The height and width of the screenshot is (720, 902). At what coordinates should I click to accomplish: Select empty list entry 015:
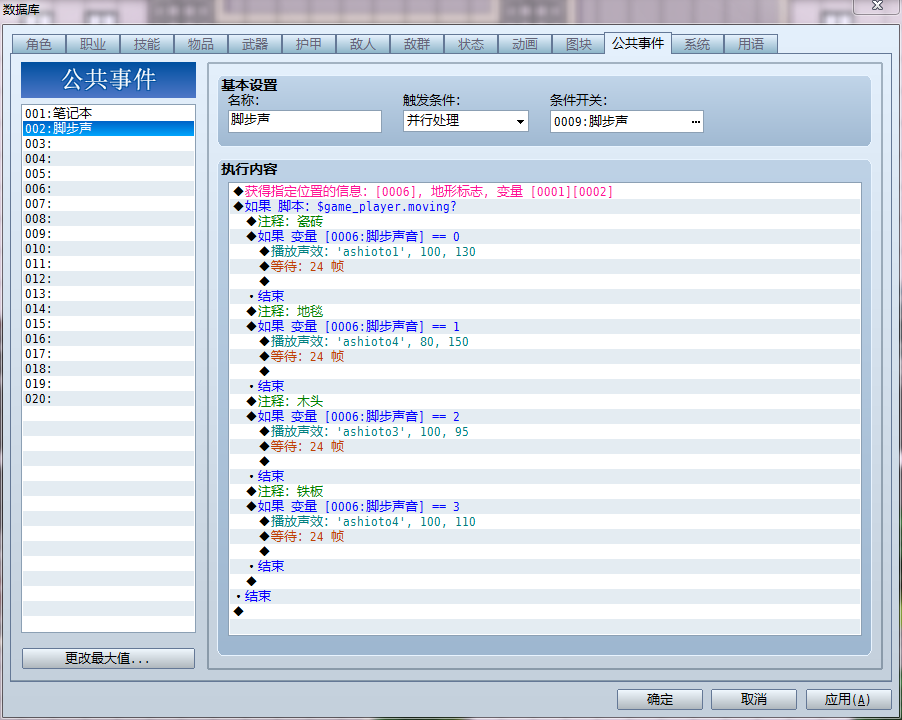[x=108, y=323]
